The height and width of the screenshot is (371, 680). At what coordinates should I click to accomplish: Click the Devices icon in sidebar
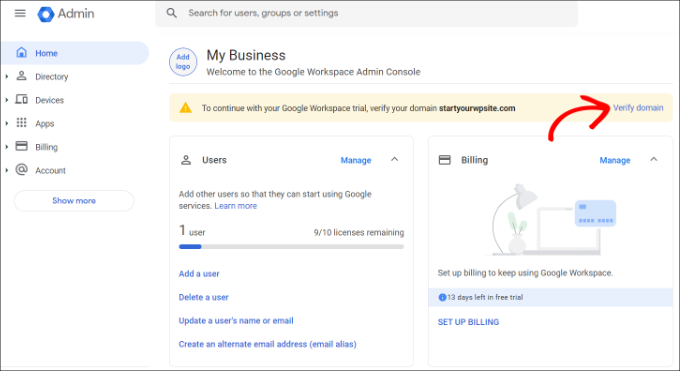pyautogui.click(x=21, y=99)
